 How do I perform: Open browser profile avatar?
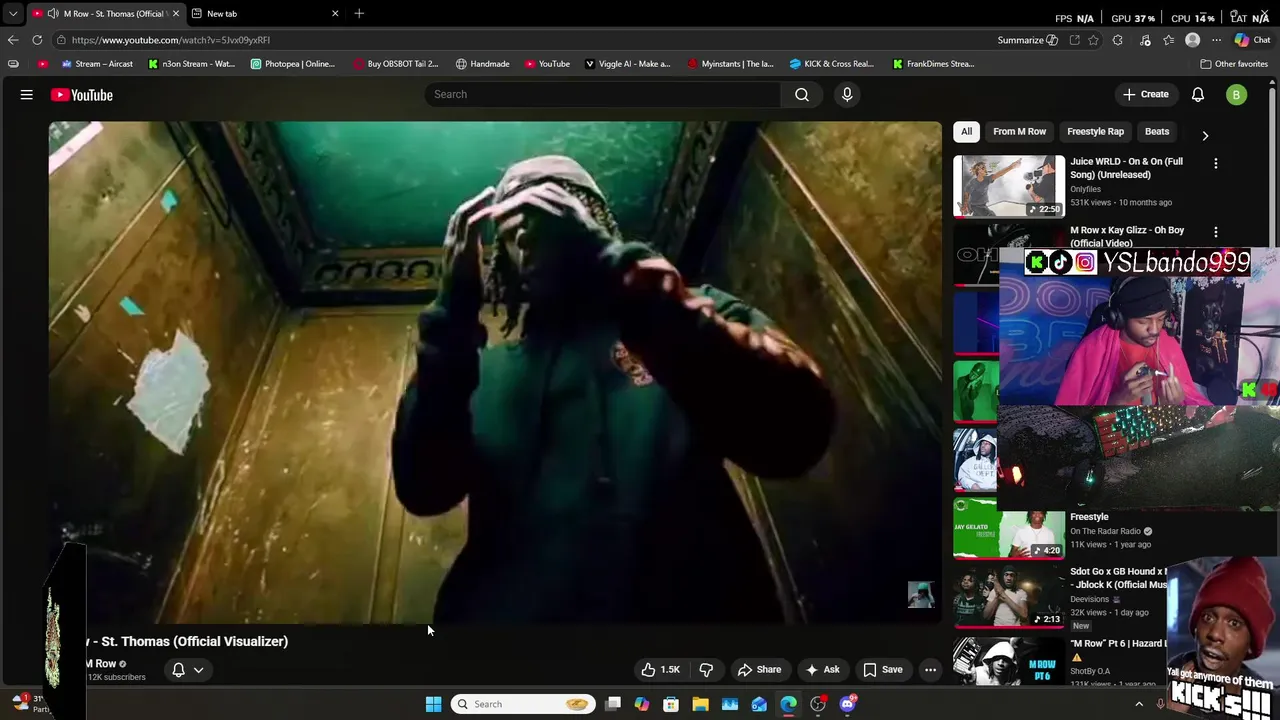pos(1192,40)
